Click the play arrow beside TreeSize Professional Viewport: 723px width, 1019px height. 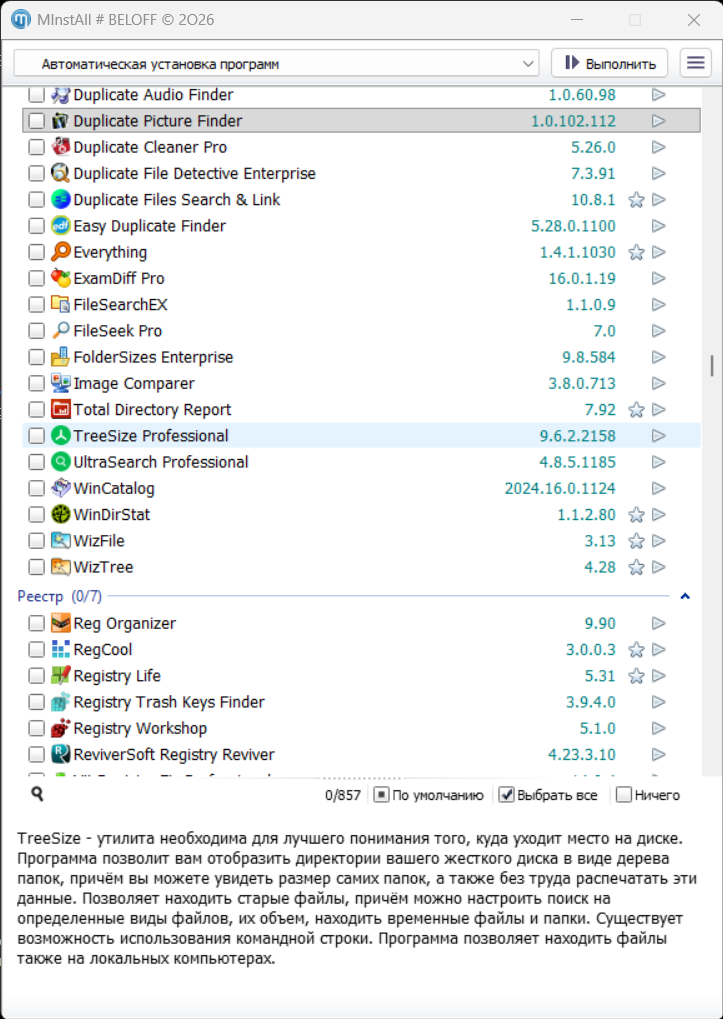coord(659,436)
